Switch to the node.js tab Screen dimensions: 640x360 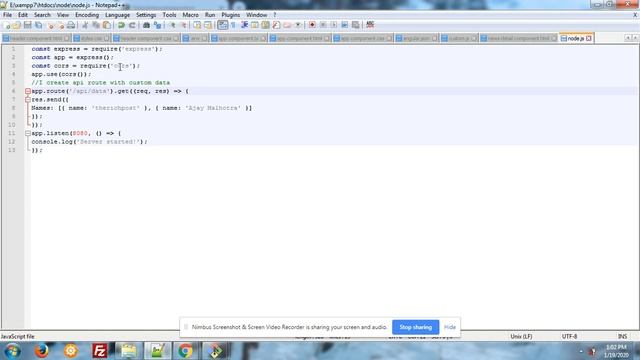(575, 38)
